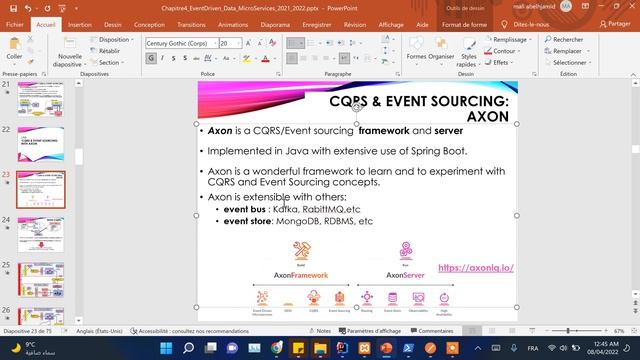Viewport: 640px width, 360px height.
Task: Open the Fichier menu
Action: tap(15, 24)
